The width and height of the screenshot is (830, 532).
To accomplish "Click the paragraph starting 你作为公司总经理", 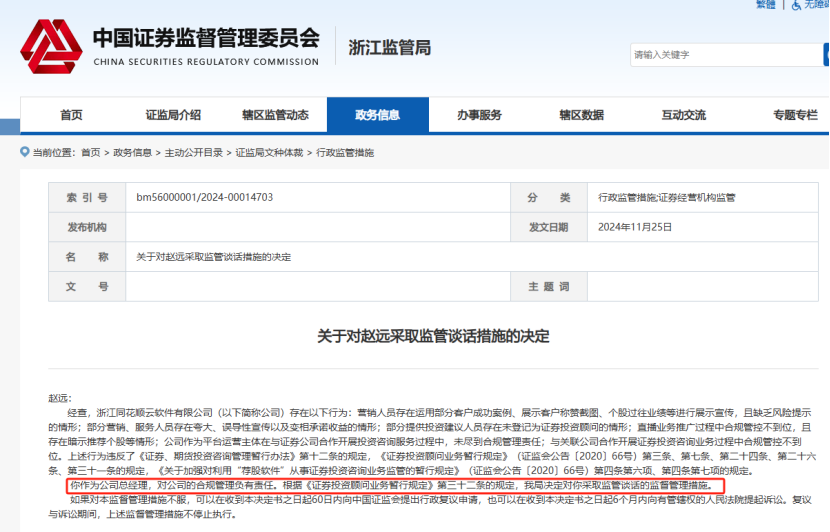I will tap(391, 485).
